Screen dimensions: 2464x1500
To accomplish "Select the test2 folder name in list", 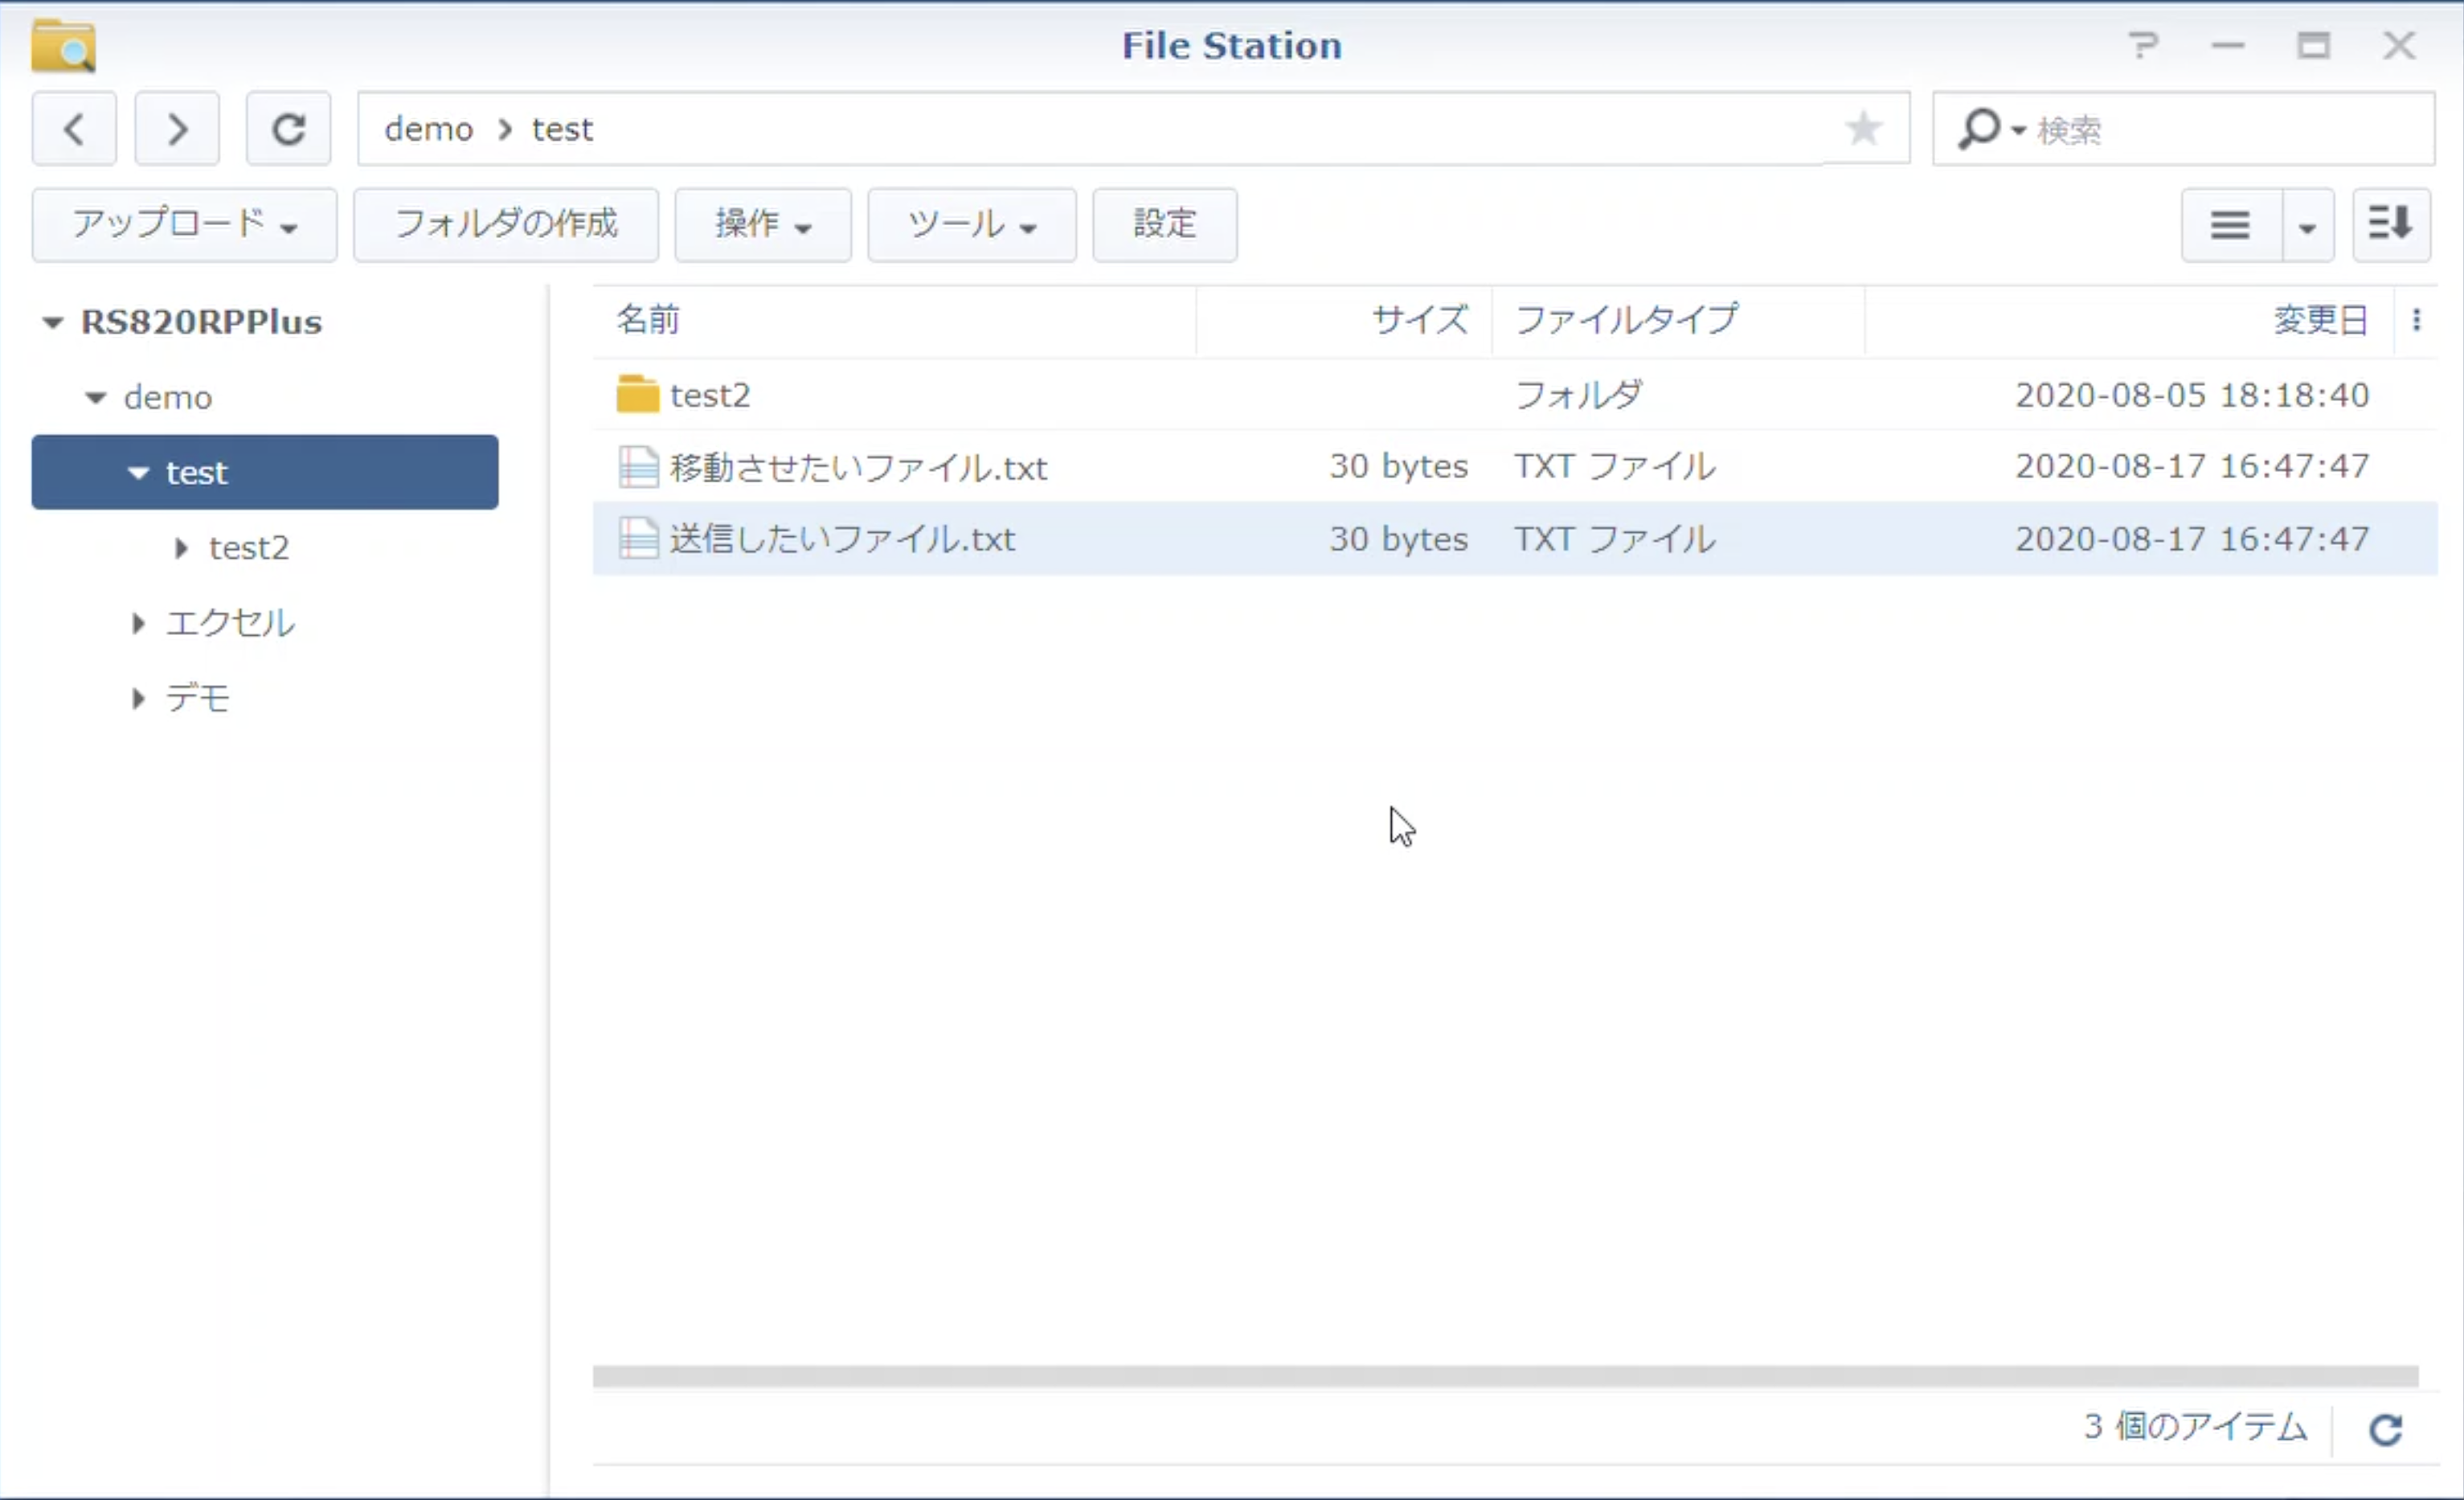I will [x=710, y=395].
